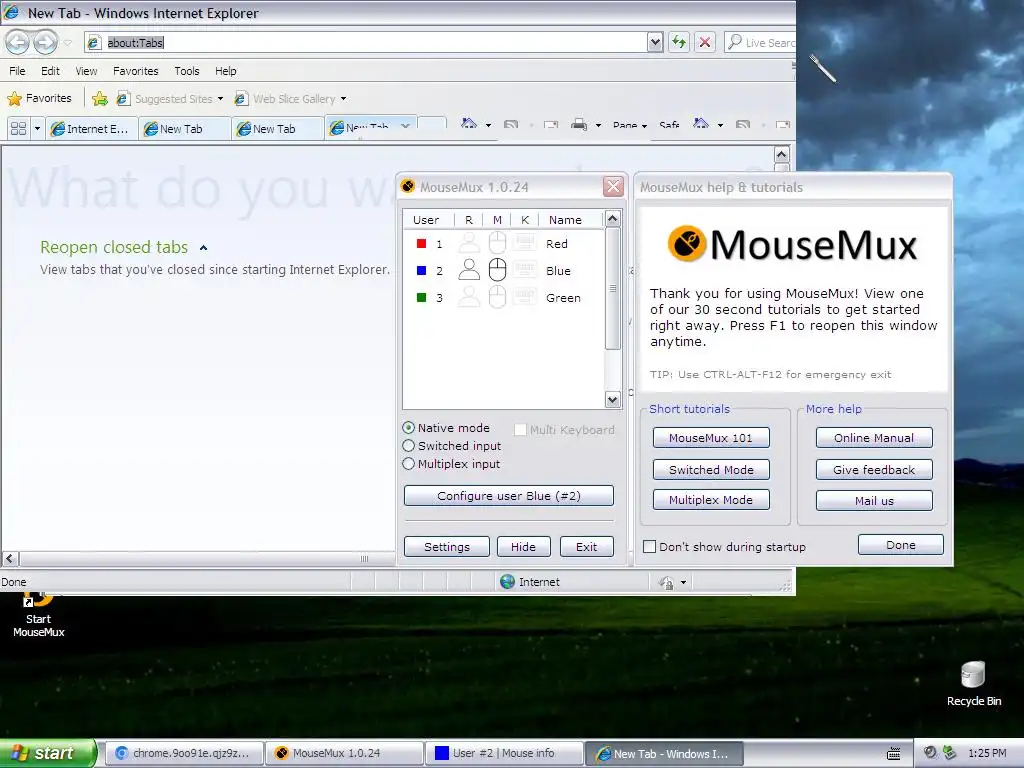
Task: Click the Hide button in MouseMux
Action: pyautogui.click(x=523, y=547)
